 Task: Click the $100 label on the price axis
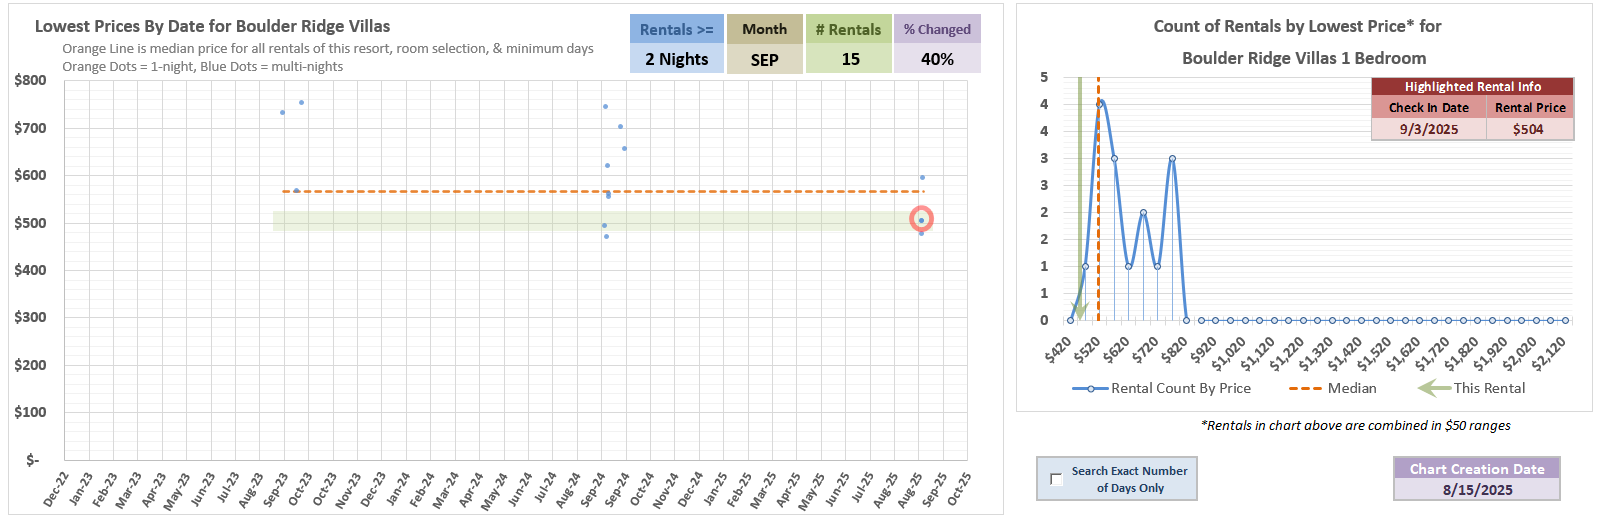[30, 412]
